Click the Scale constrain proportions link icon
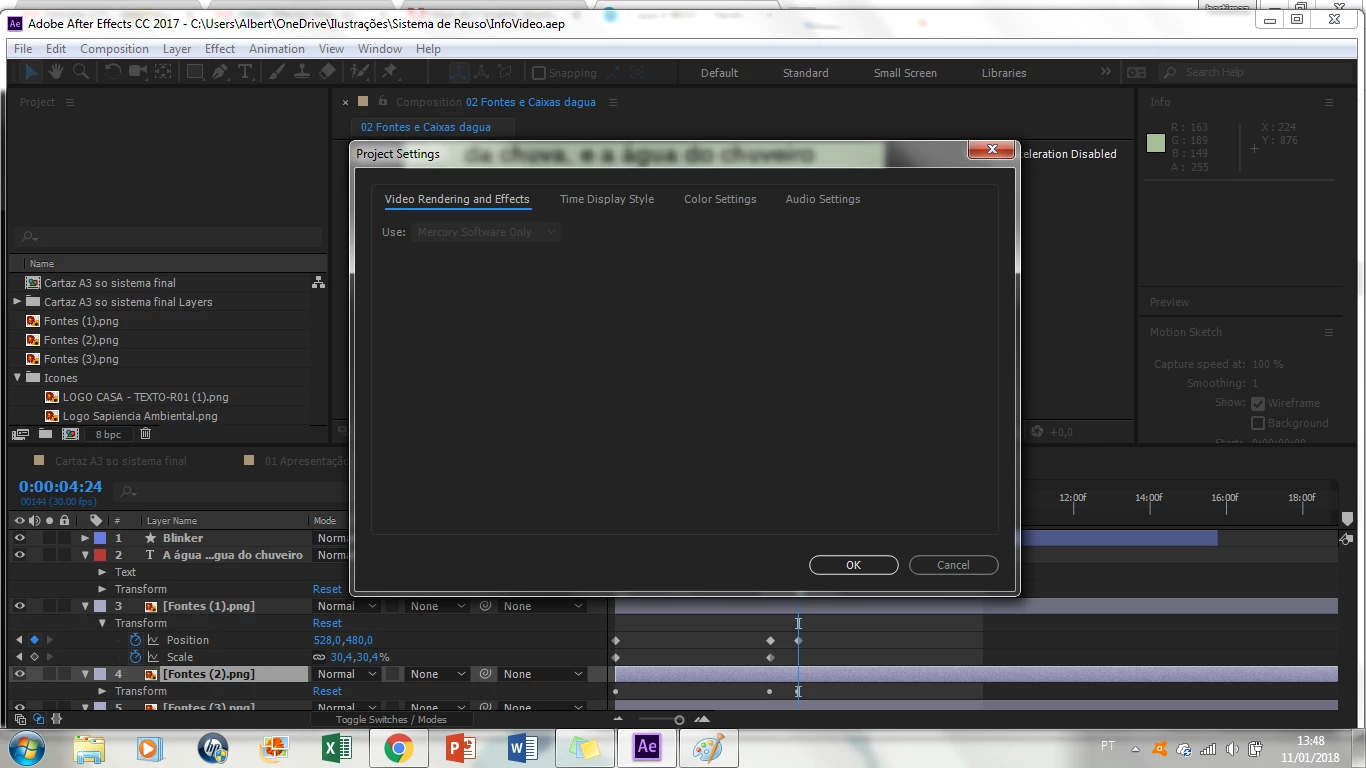This screenshot has width=1366, height=768. pyautogui.click(x=319, y=657)
